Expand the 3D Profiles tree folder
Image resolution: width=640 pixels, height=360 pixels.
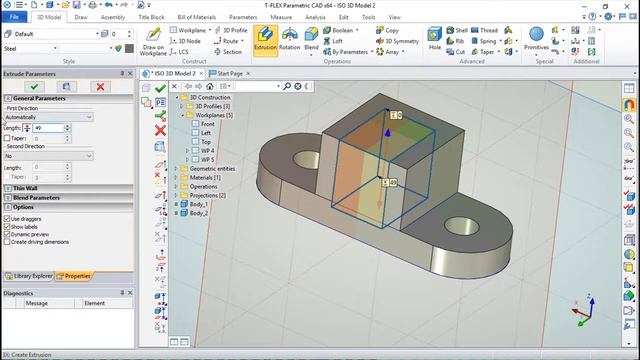[x=182, y=106]
